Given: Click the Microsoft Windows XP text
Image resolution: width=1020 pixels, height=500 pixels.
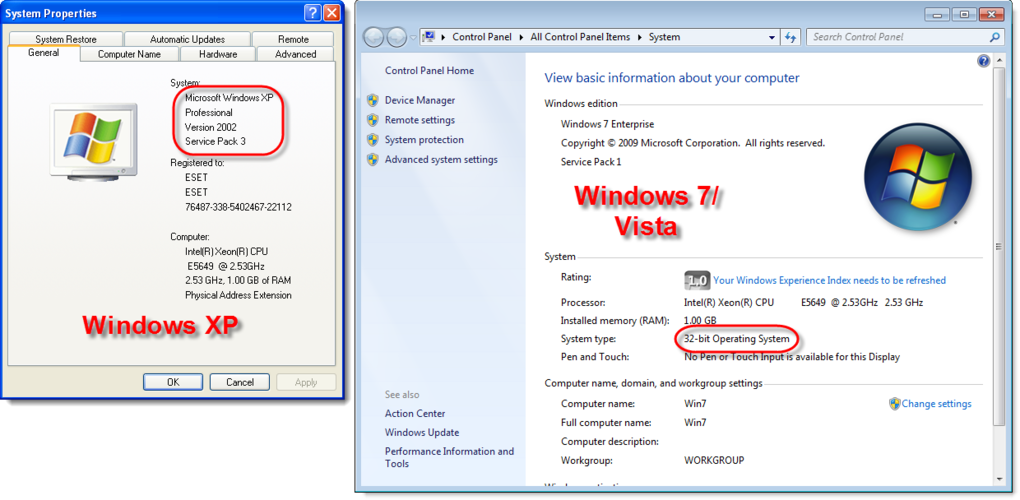Looking at the screenshot, I should [x=227, y=98].
